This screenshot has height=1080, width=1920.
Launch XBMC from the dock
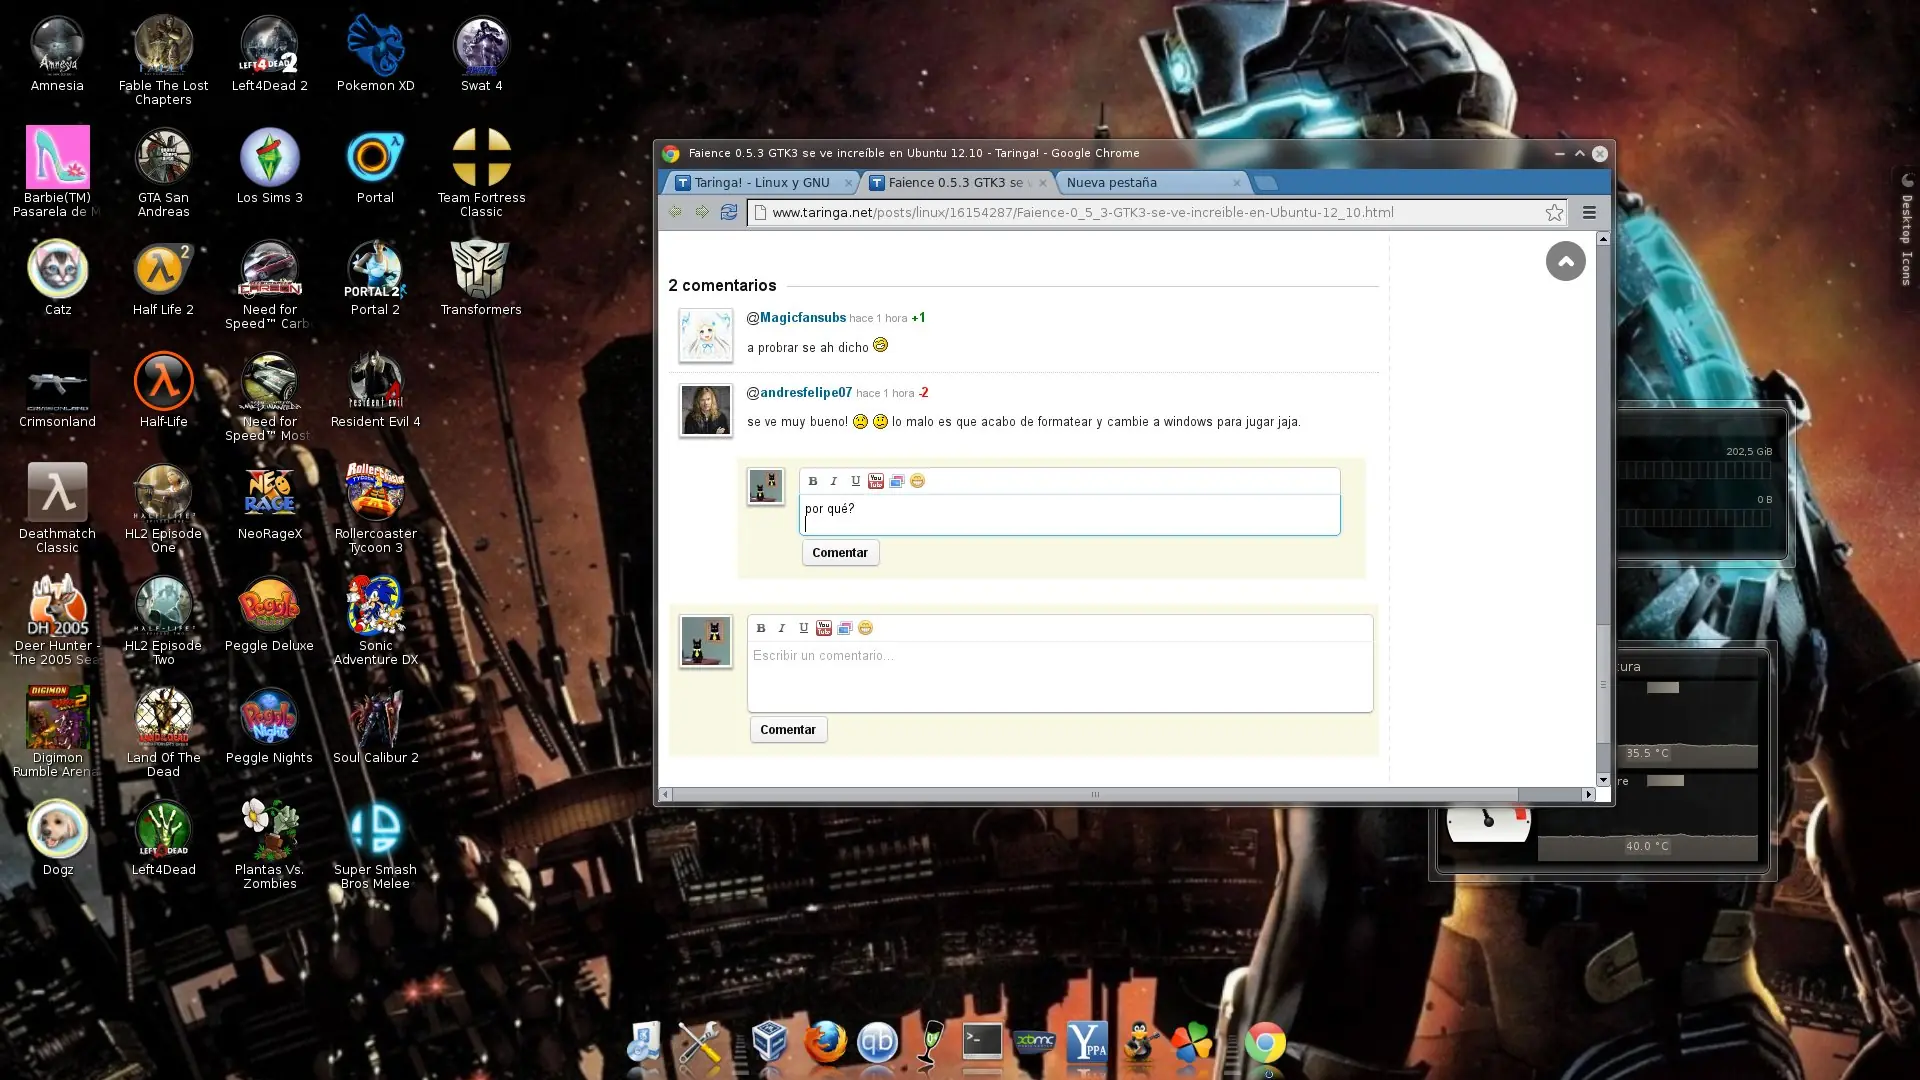[x=1035, y=1043]
